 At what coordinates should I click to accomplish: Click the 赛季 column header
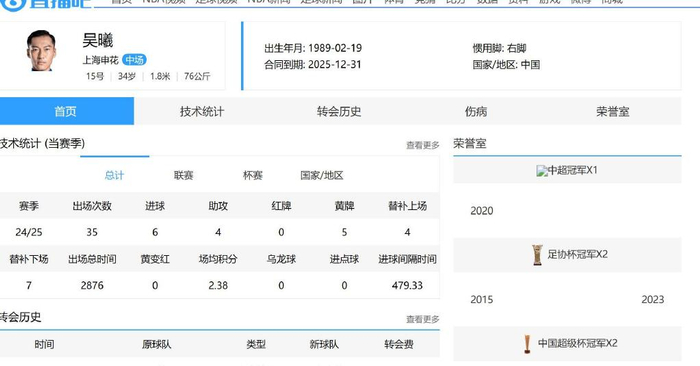(x=29, y=206)
